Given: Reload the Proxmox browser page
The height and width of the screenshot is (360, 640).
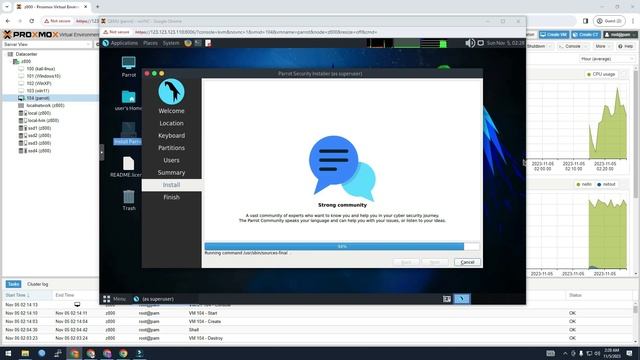Looking at the screenshot, I should [x=31, y=21].
